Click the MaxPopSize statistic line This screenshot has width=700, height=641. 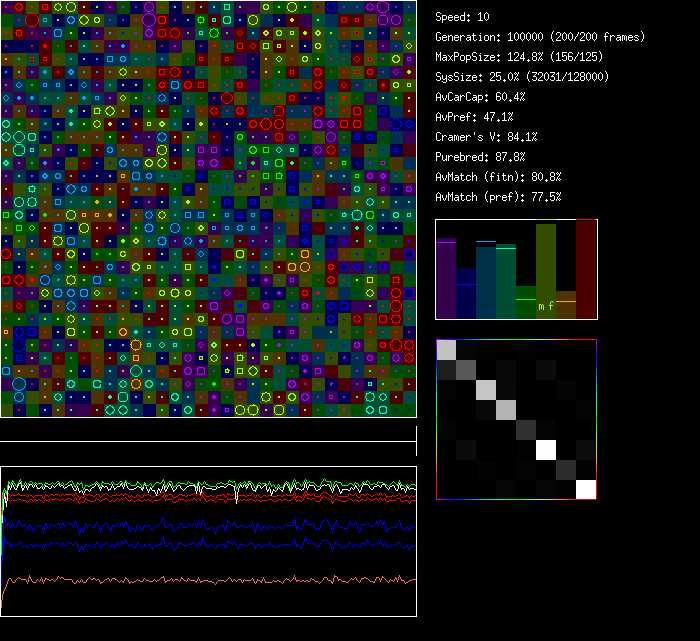click(x=524, y=57)
